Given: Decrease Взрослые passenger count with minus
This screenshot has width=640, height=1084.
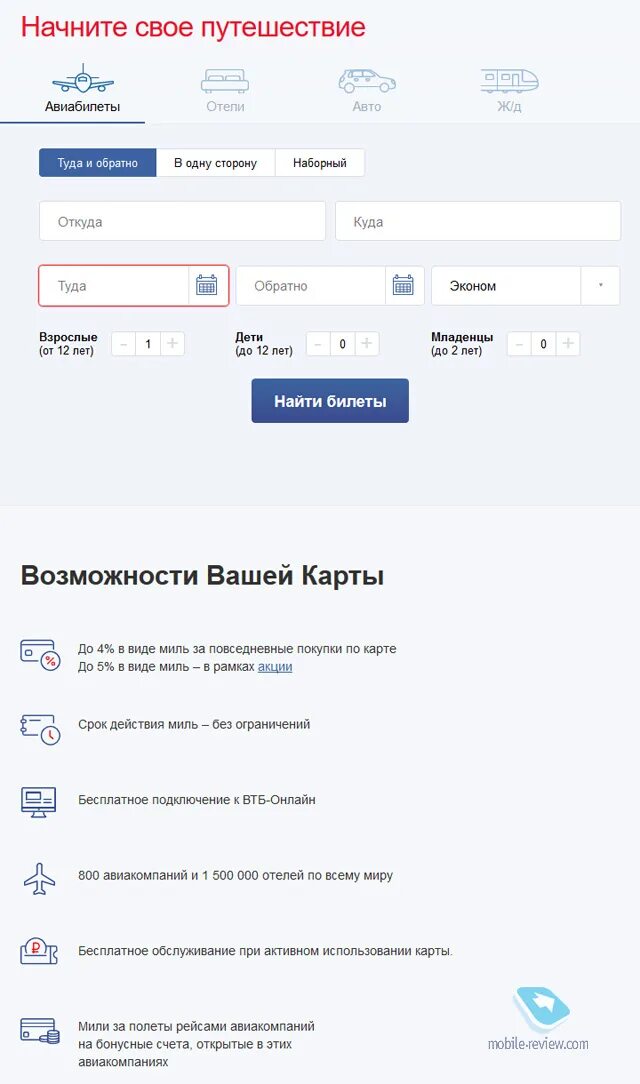Looking at the screenshot, I should pyautogui.click(x=124, y=344).
